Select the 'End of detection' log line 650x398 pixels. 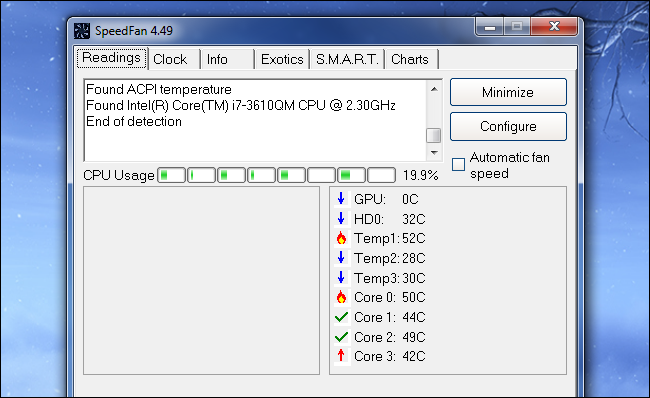coord(134,121)
